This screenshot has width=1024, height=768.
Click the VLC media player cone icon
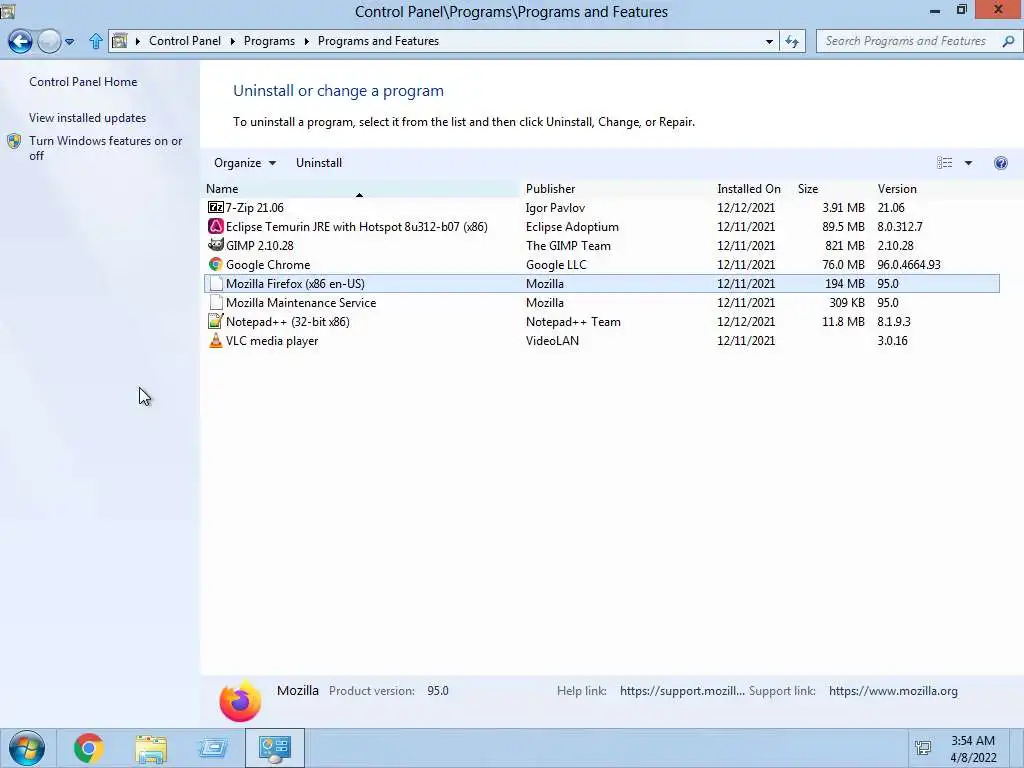tap(216, 340)
